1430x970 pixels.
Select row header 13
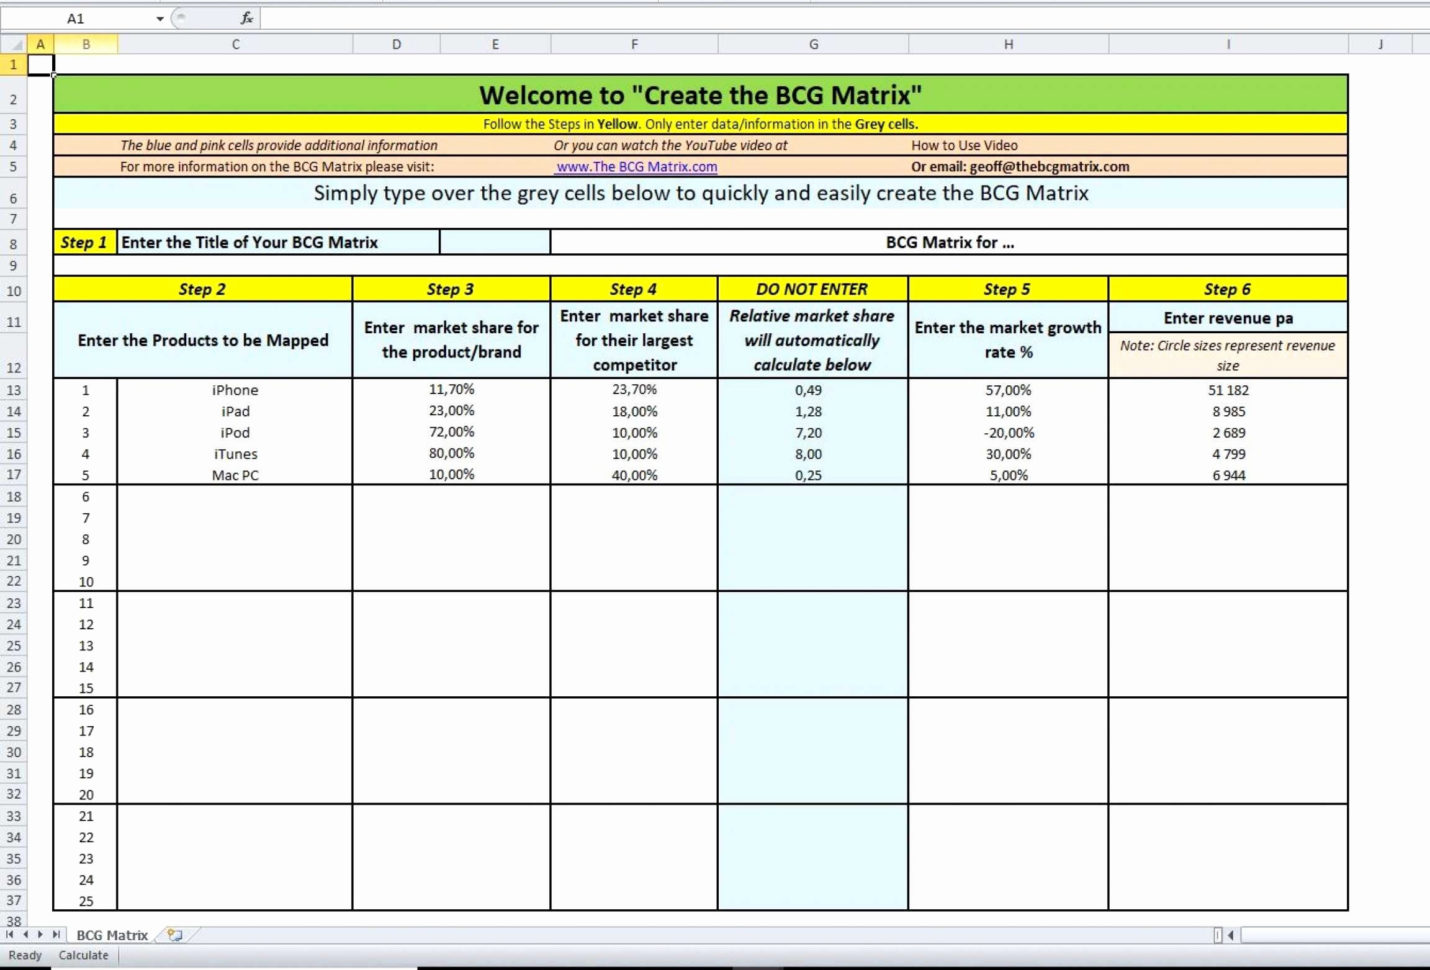14,390
